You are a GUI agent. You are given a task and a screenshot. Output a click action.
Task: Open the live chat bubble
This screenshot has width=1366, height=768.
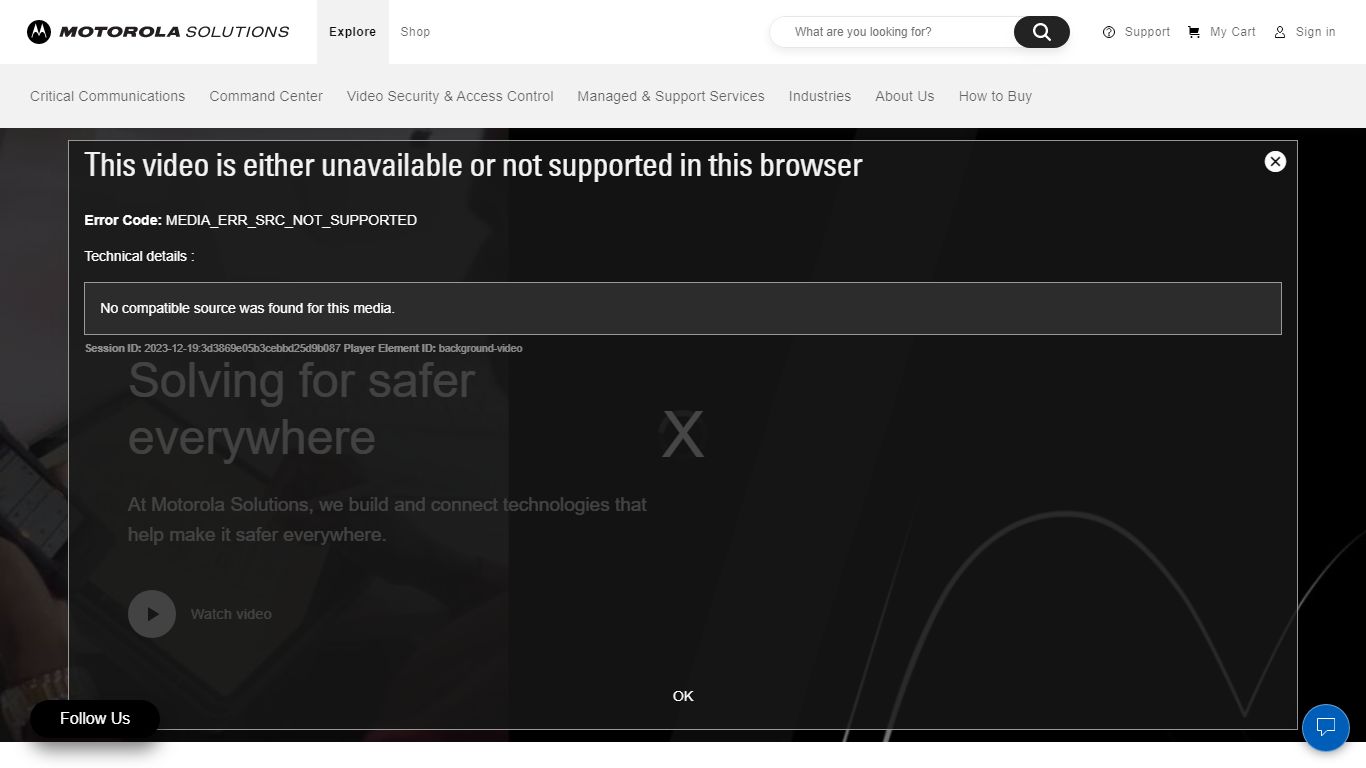pyautogui.click(x=1326, y=727)
